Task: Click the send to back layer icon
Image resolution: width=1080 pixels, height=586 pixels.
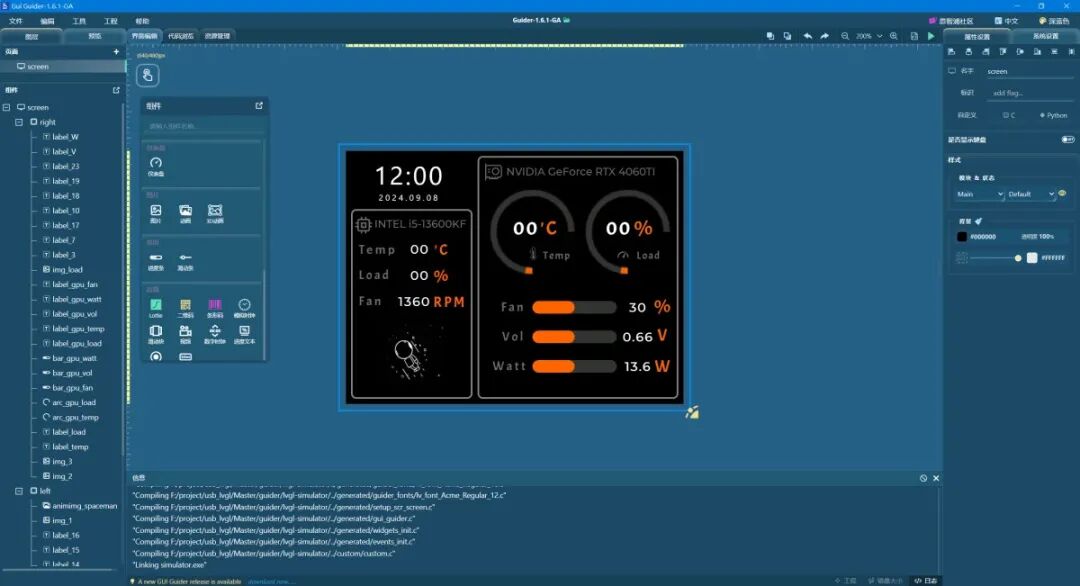Action: click(787, 36)
